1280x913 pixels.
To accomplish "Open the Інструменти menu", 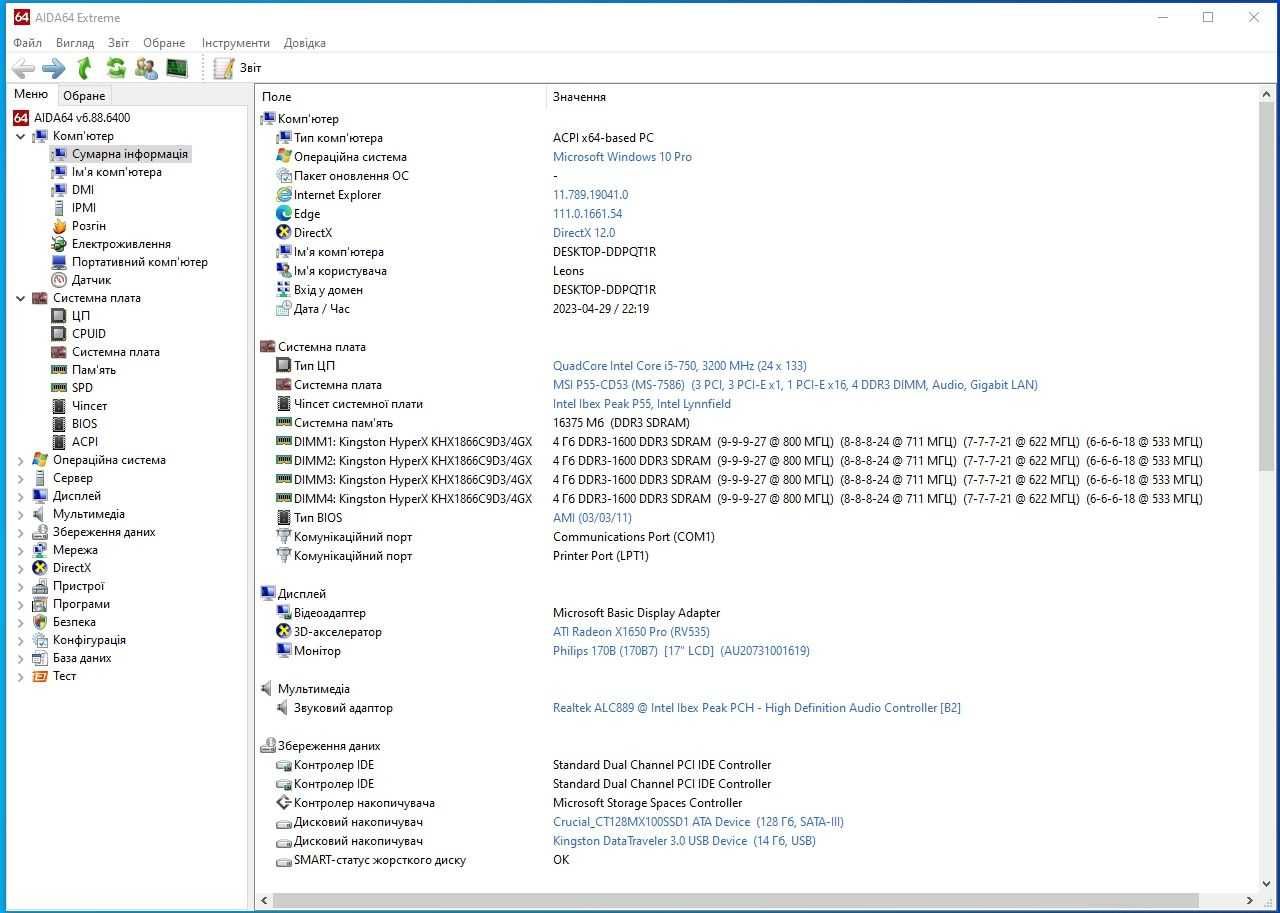I will pyautogui.click(x=236, y=43).
